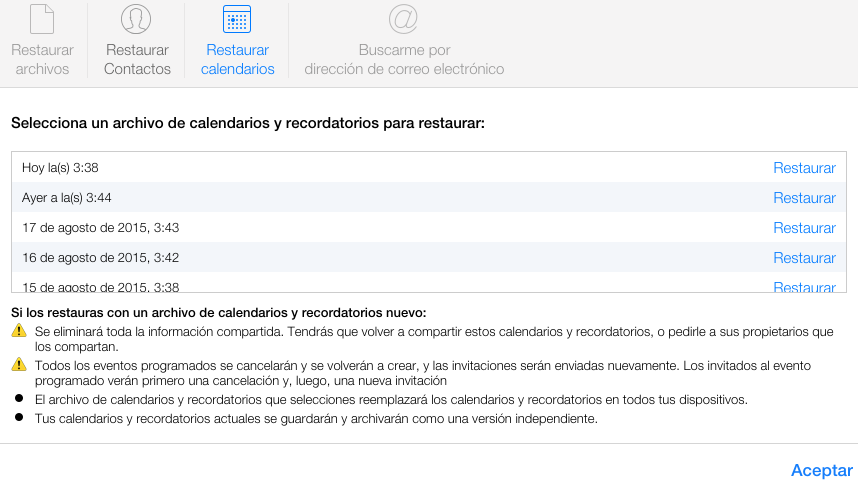Select the 'Hoy la(s) 3:38' row text
Viewport: 858px width, 486px height.
click(60, 168)
